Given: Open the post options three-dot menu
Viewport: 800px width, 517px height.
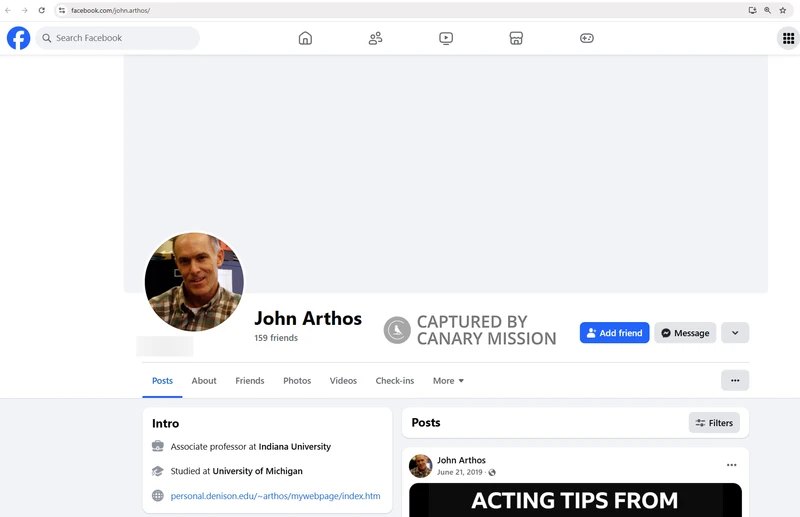Looking at the screenshot, I should (731, 465).
